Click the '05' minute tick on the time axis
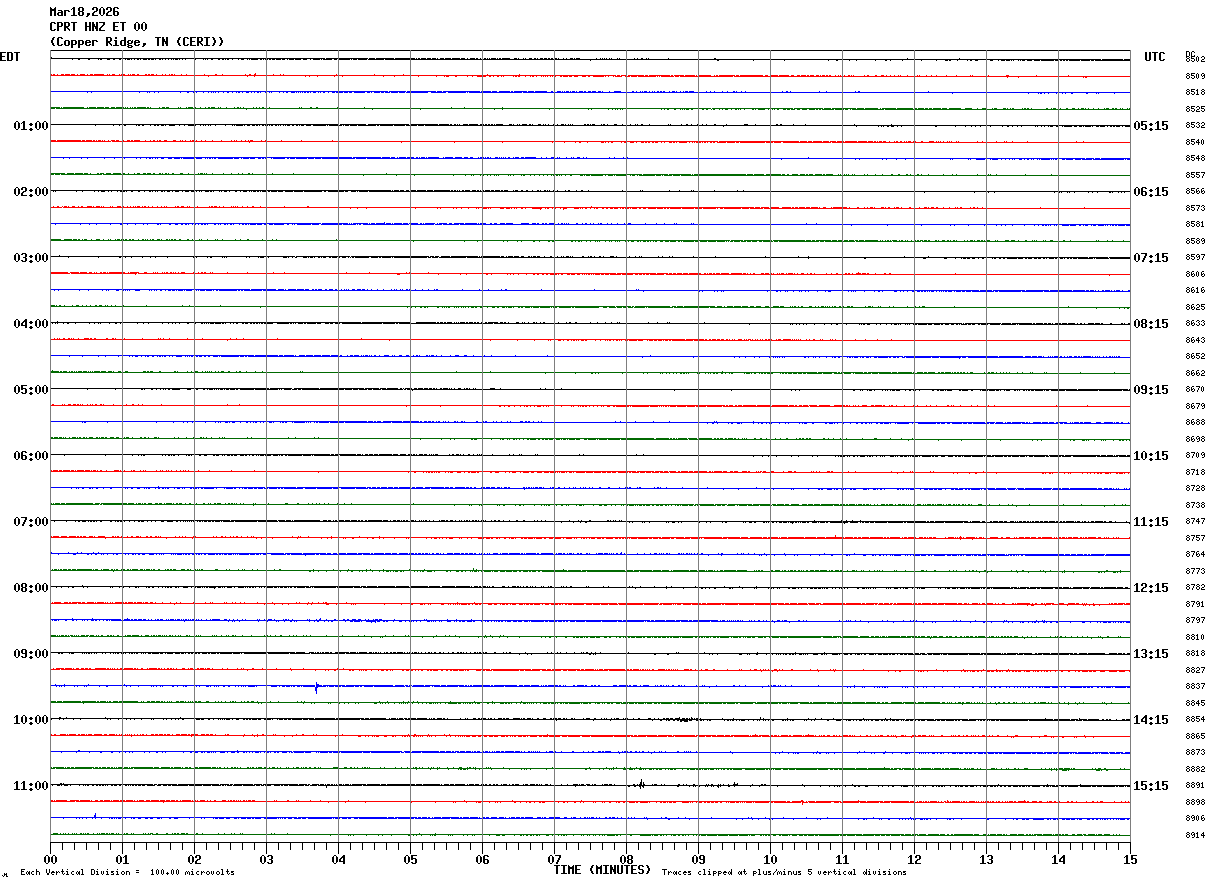 pos(410,859)
